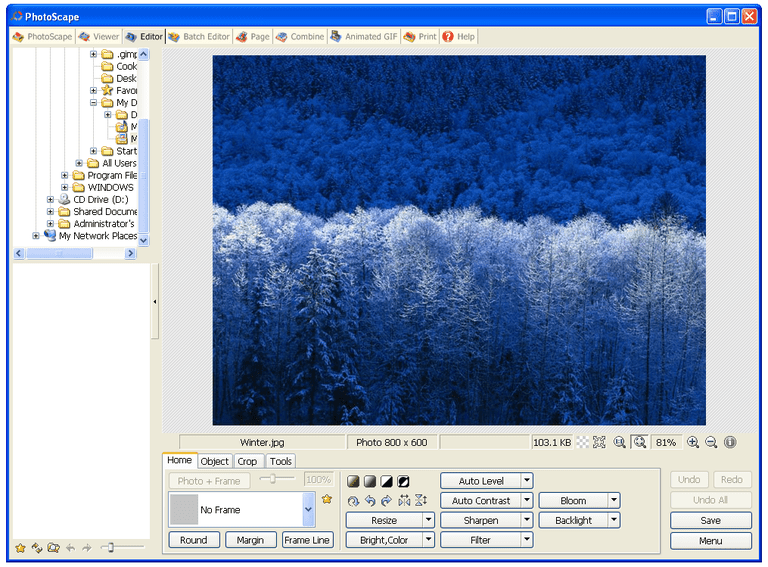The image size is (768, 567).
Task: Collapse the My D folder node
Action: (x=94, y=102)
